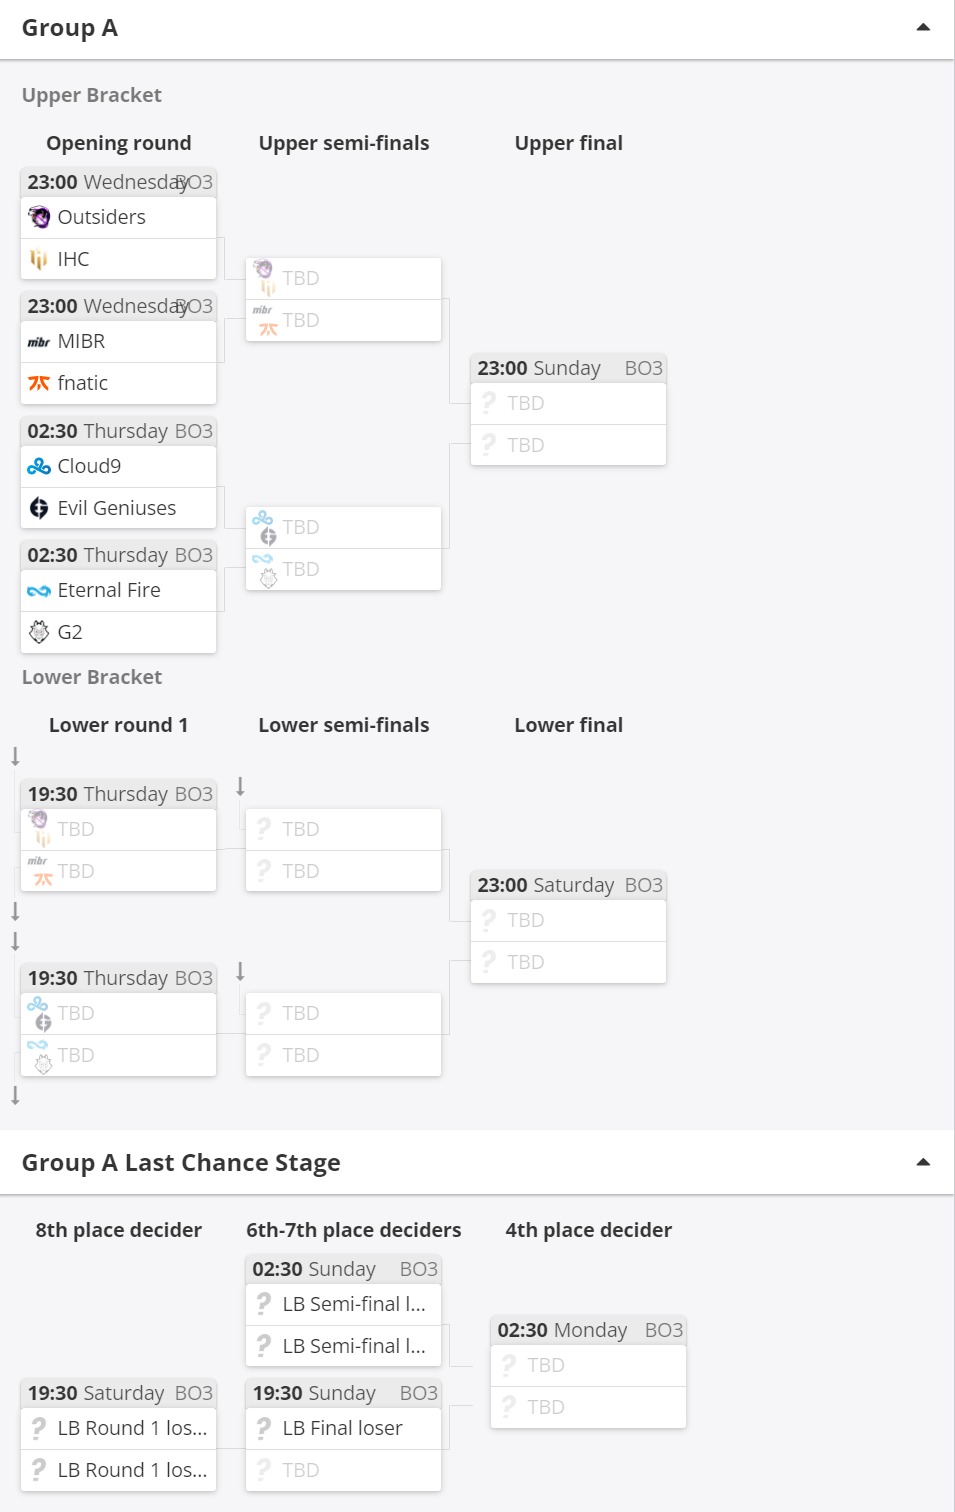Open the Outsiders team link
955x1512 pixels.
click(102, 217)
